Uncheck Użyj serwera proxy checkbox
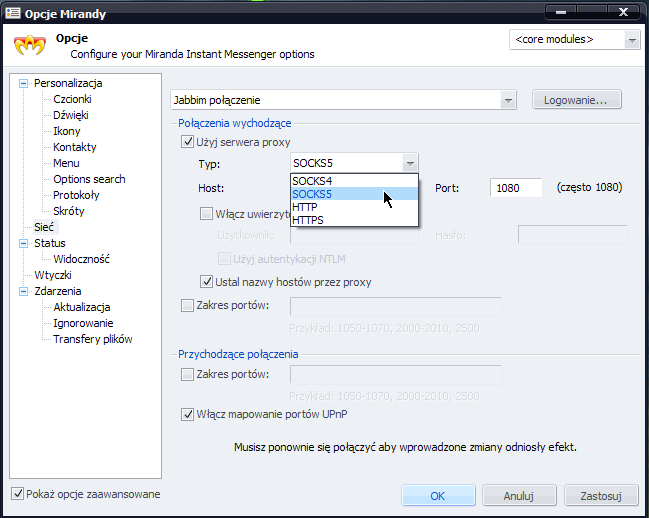This screenshot has height=518, width=649. pyautogui.click(x=187, y=142)
